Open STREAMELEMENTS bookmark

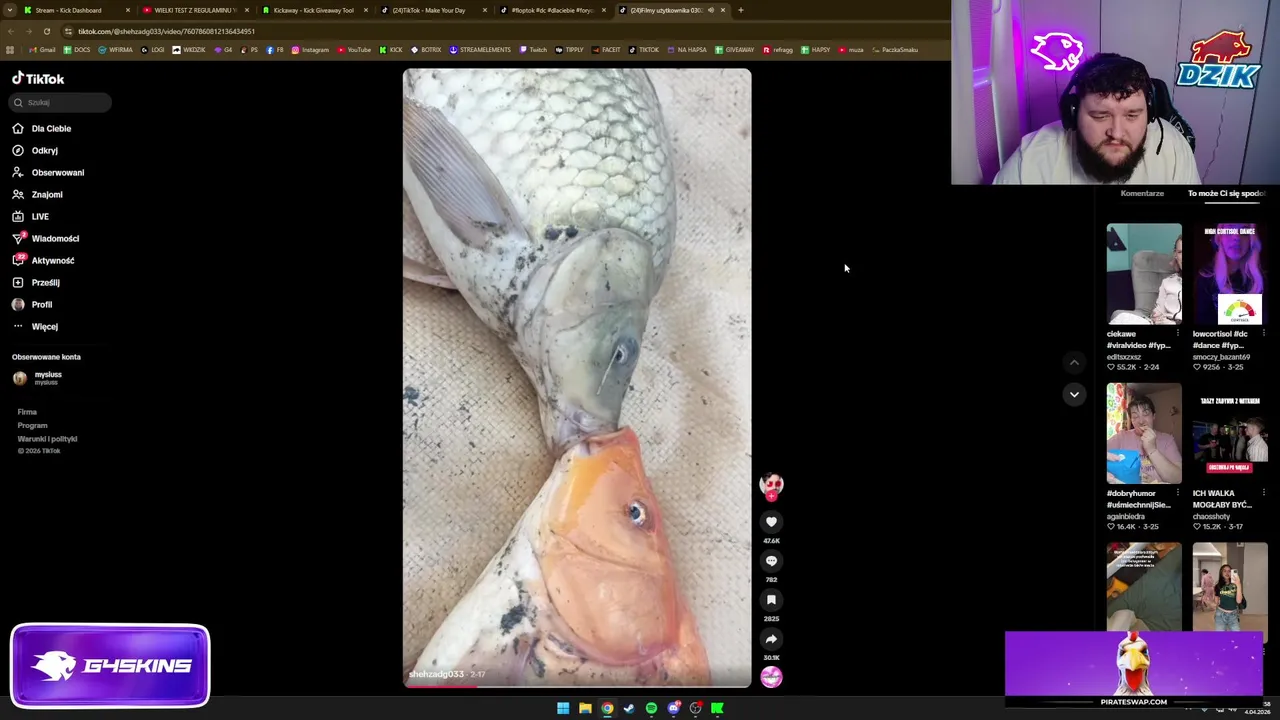point(480,50)
